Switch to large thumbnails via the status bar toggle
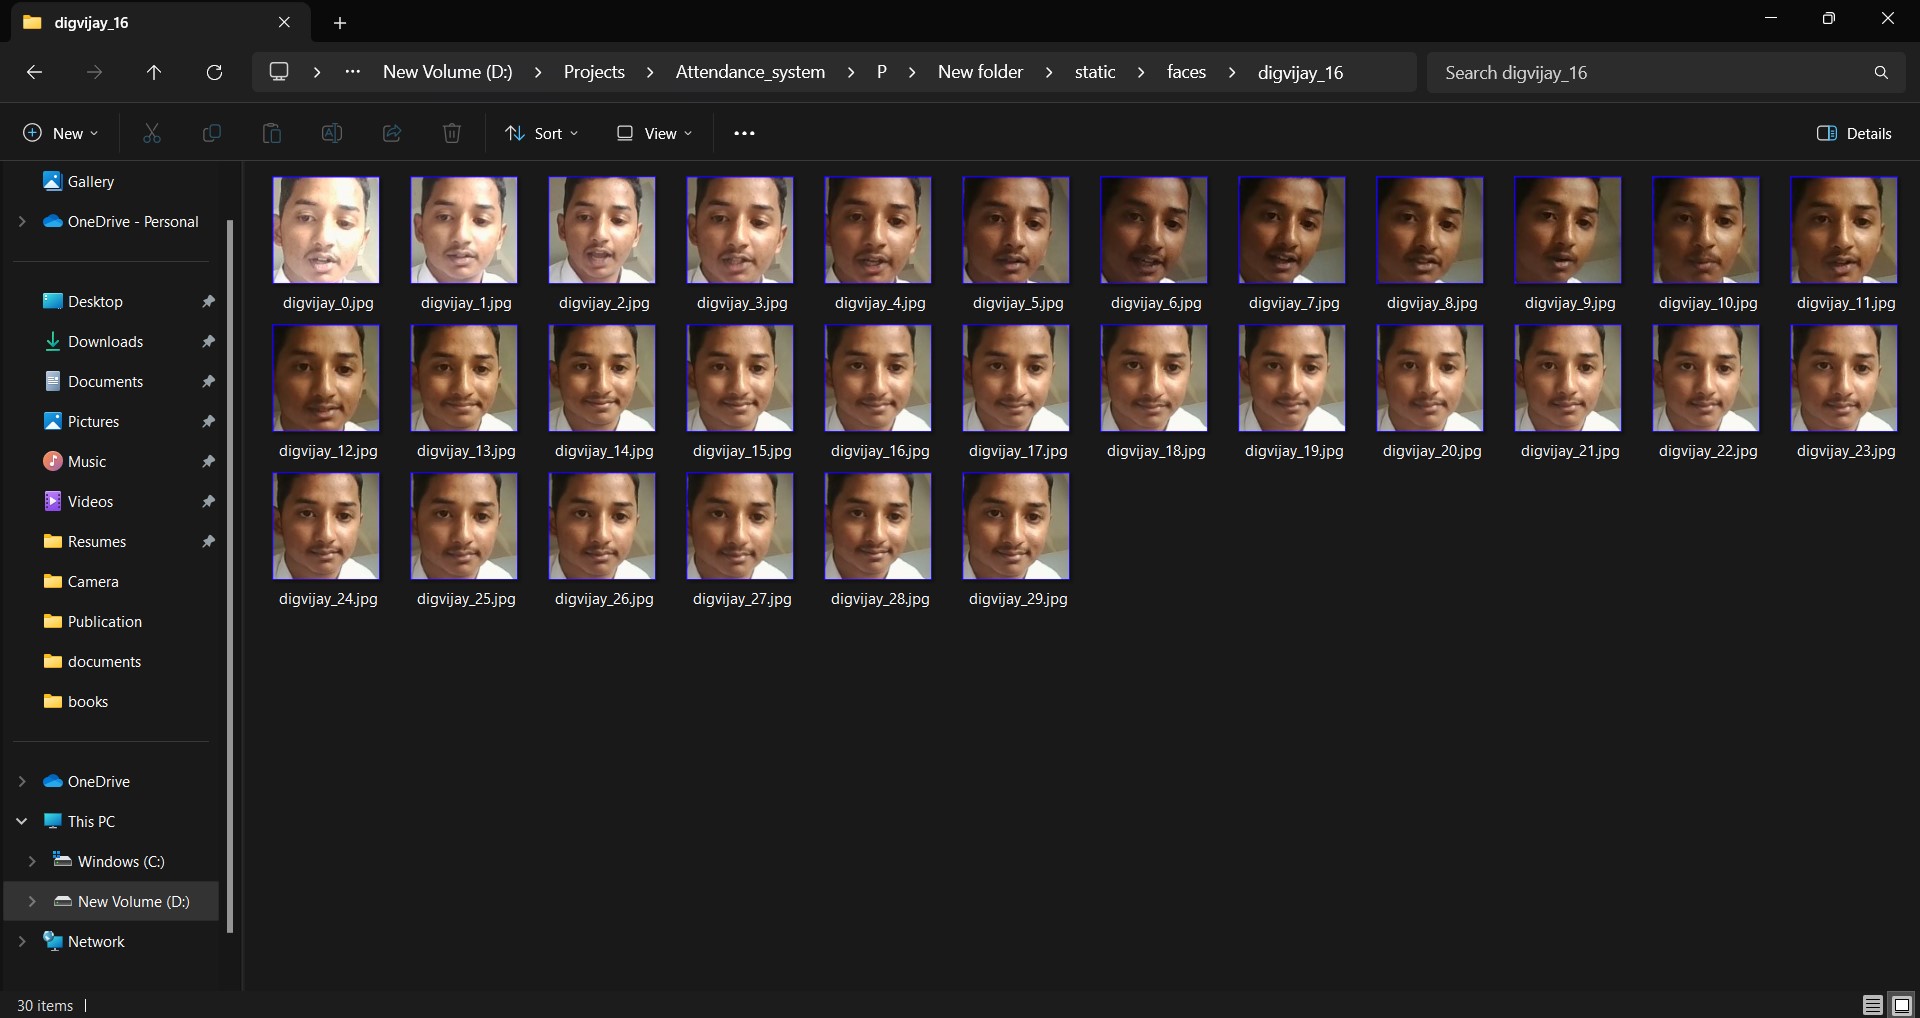 1900,1005
